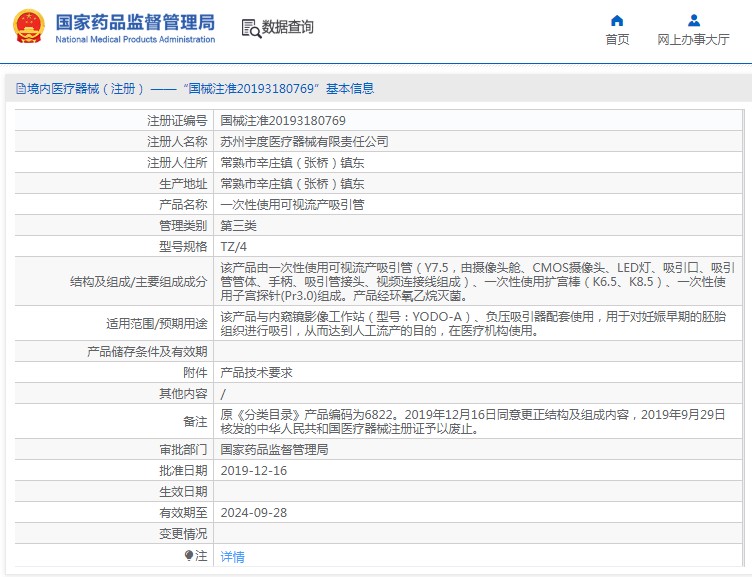The image size is (752, 577).
Task: Click the 注册人名称 row label
Action: 177,141
